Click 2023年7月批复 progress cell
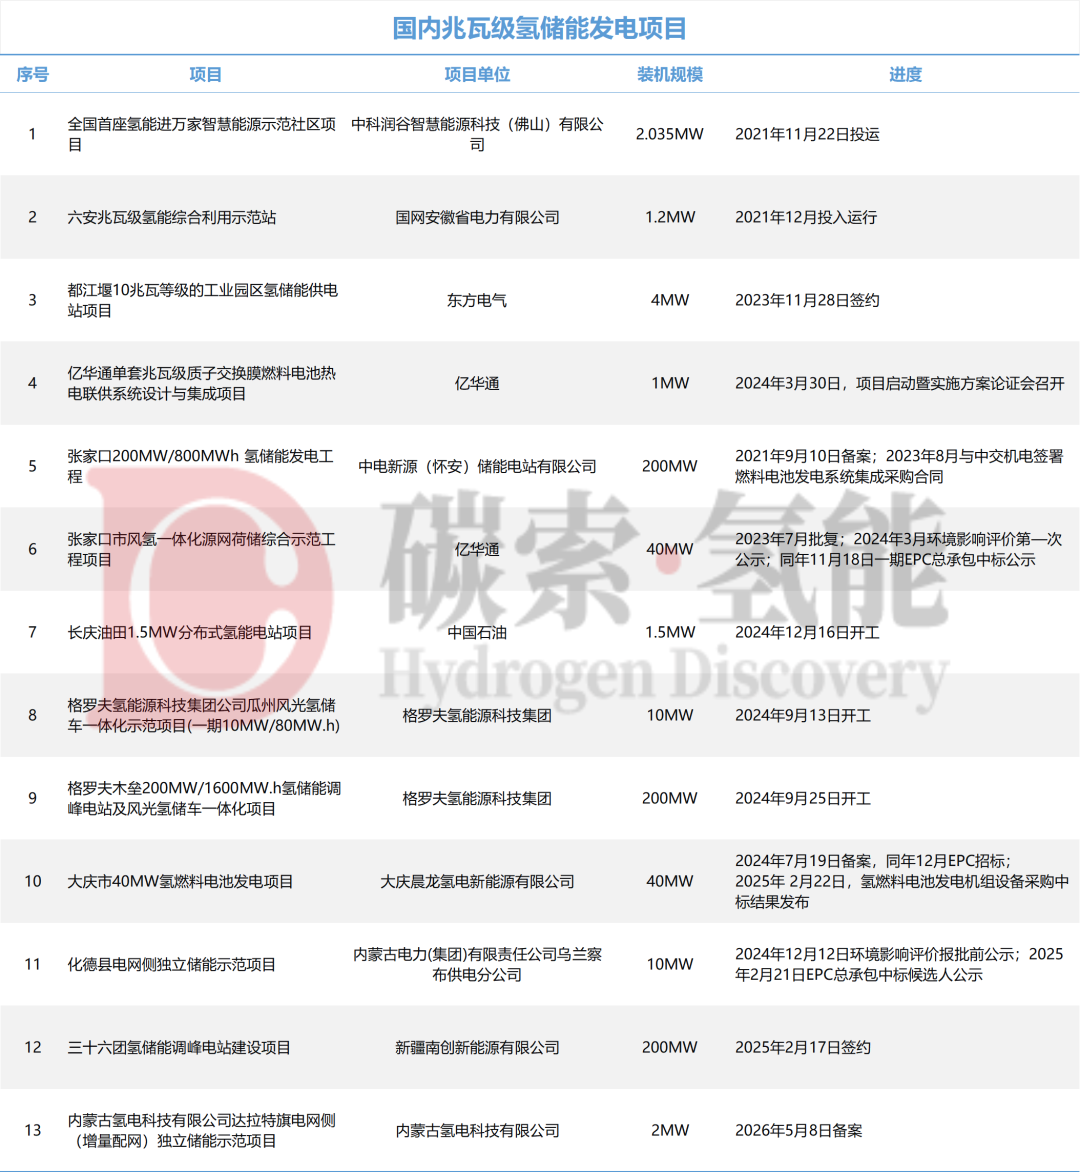1080x1172 pixels. click(898, 549)
